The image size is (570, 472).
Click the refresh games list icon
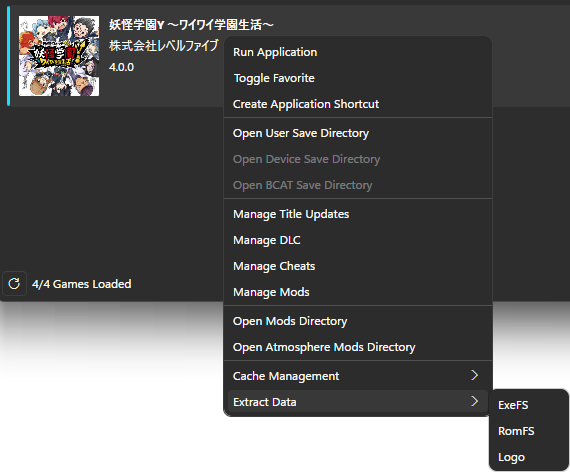tap(14, 284)
